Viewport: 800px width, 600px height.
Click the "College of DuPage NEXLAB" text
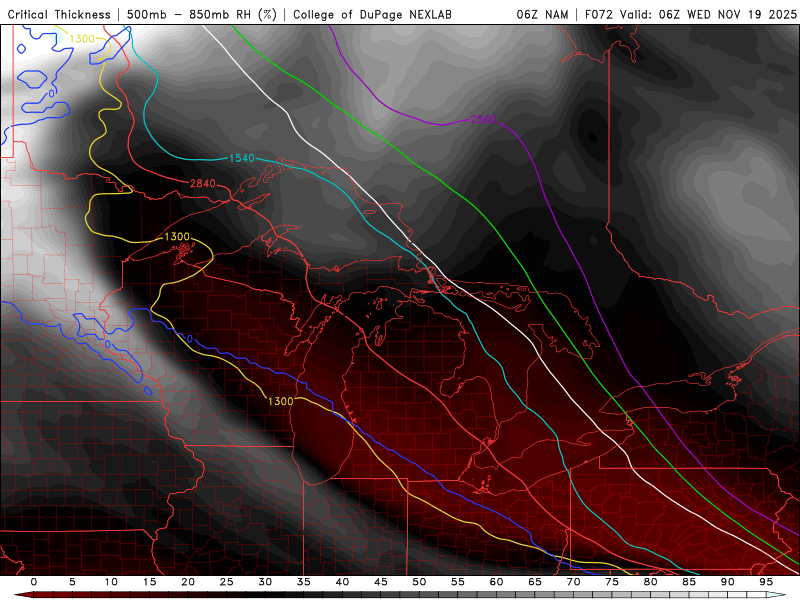coord(372,14)
